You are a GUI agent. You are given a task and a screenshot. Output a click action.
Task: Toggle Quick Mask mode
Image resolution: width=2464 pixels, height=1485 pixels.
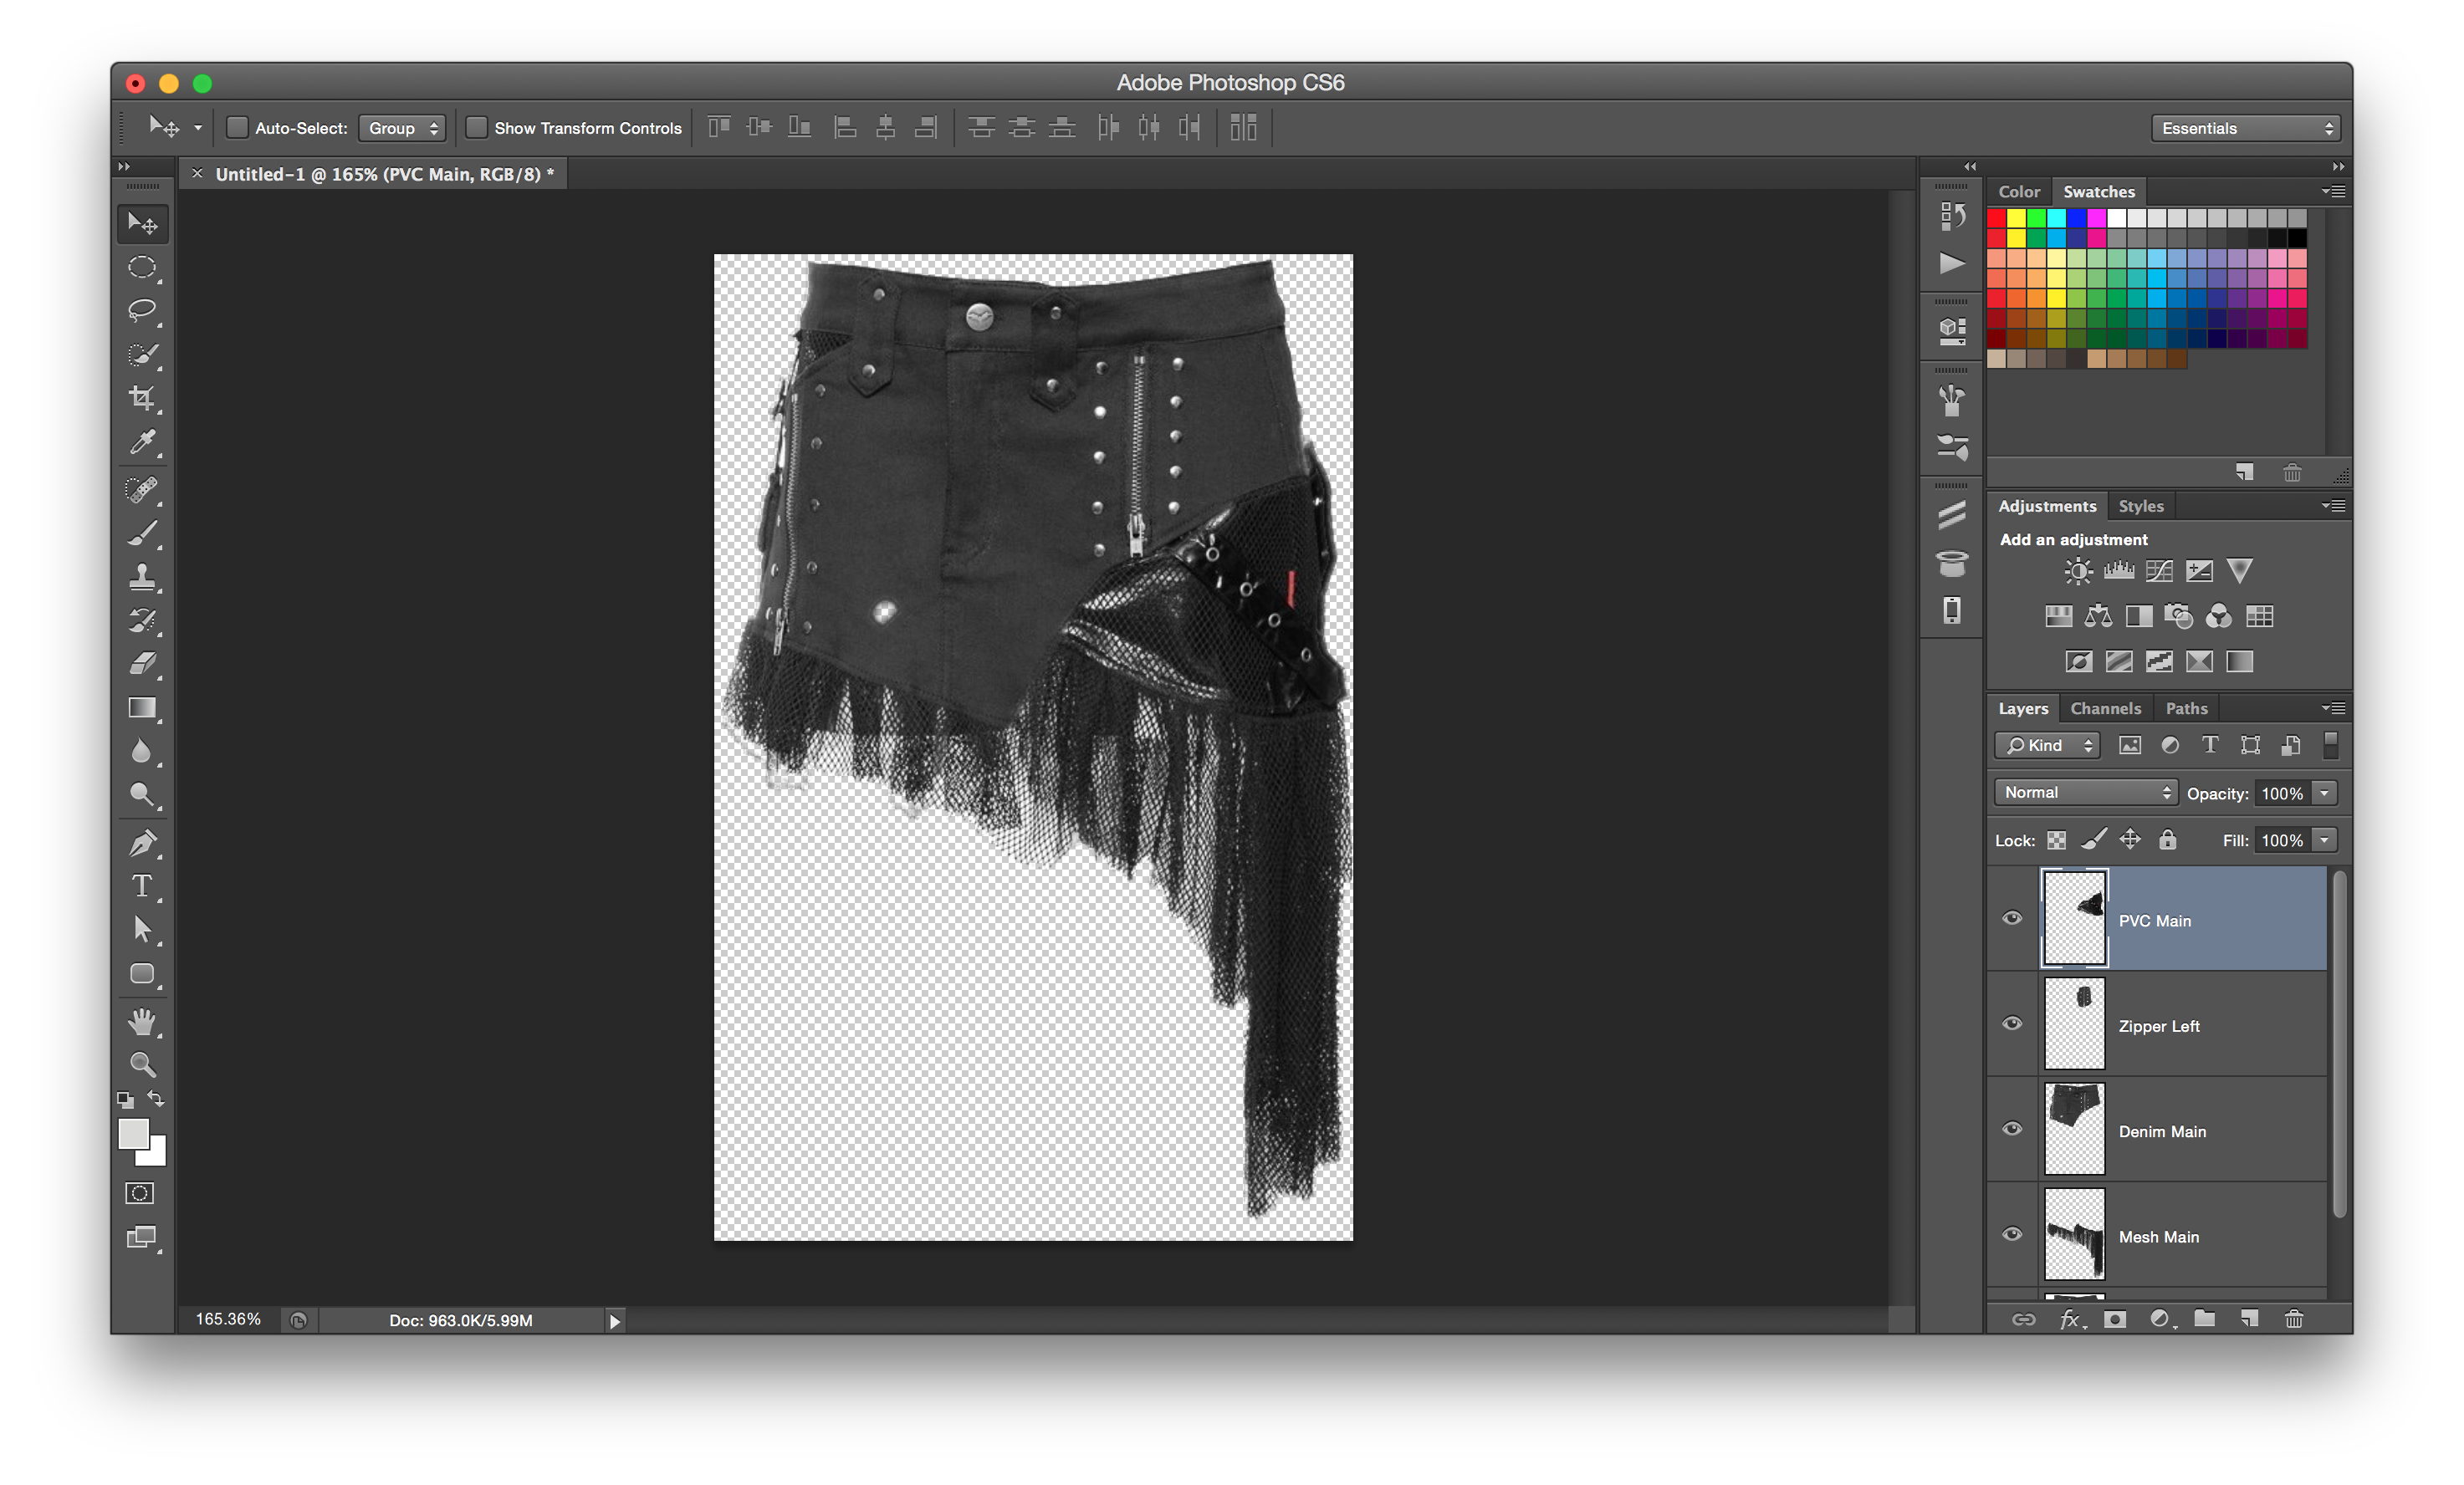(x=140, y=1193)
